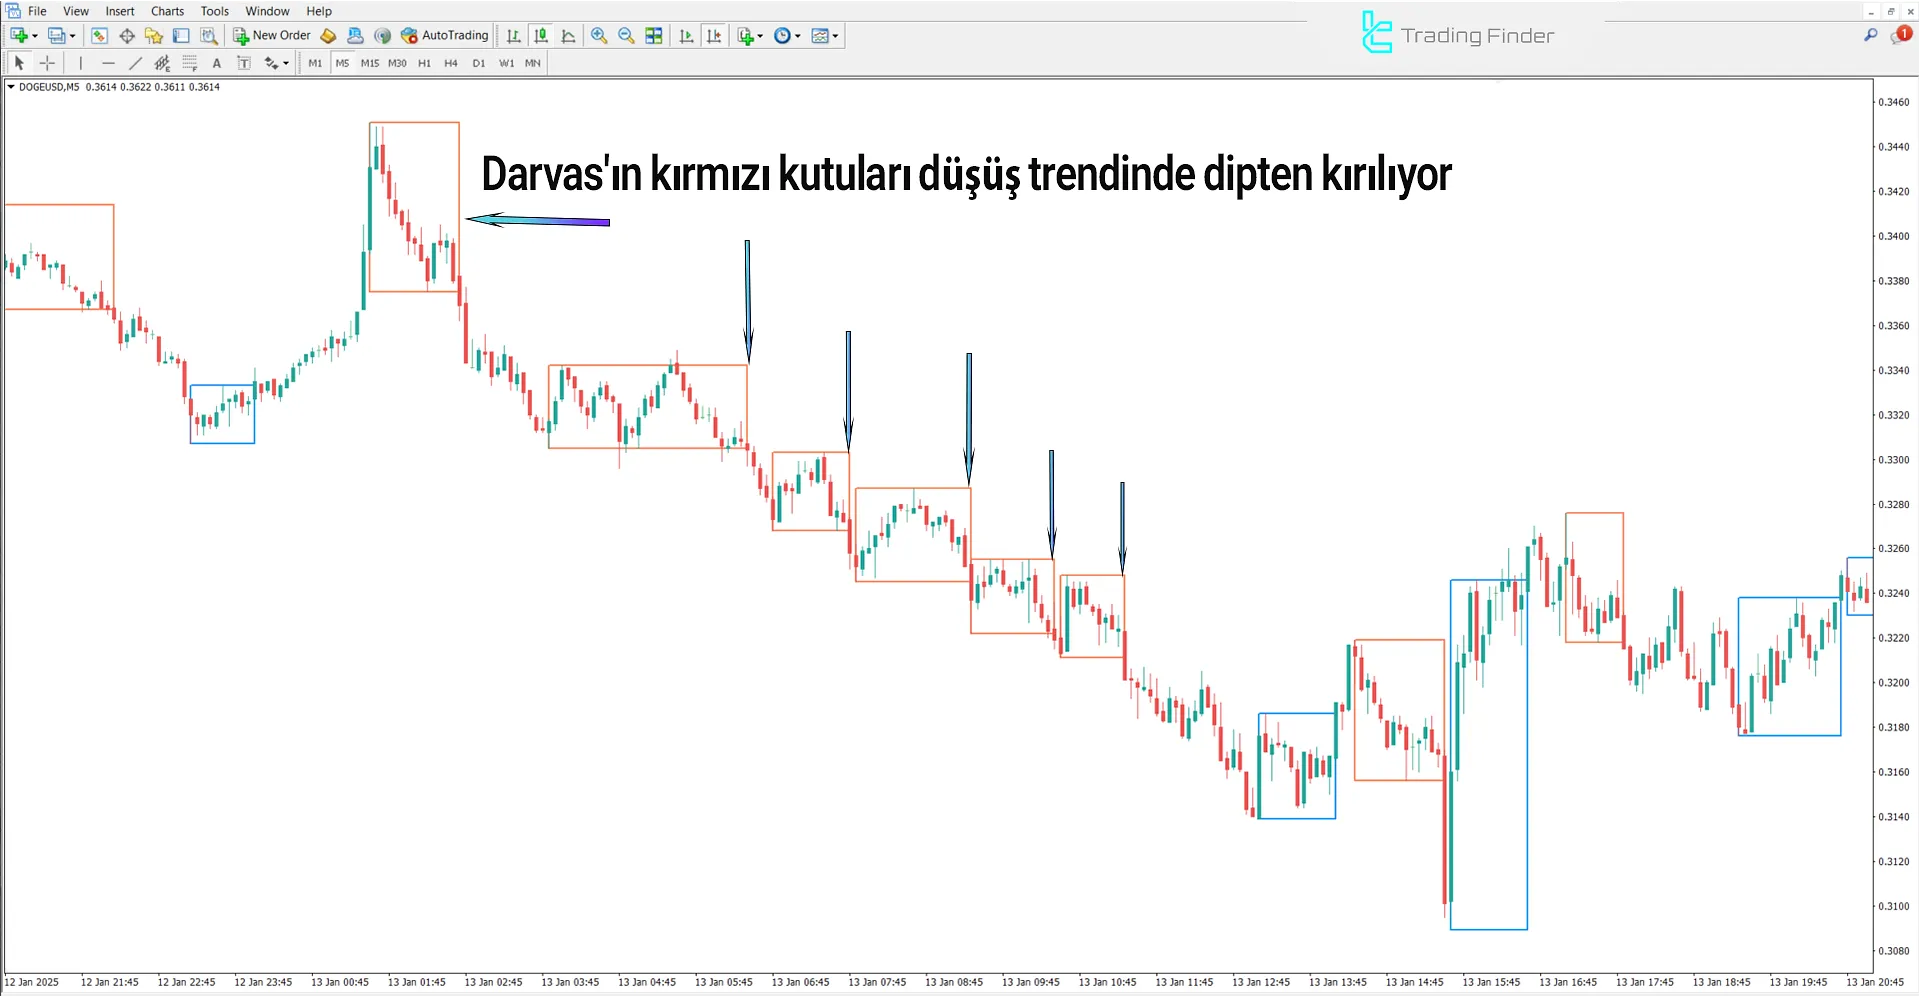This screenshot has height=996, width=1919.
Task: Expand the New Chart dropdown arrow
Action: point(35,36)
